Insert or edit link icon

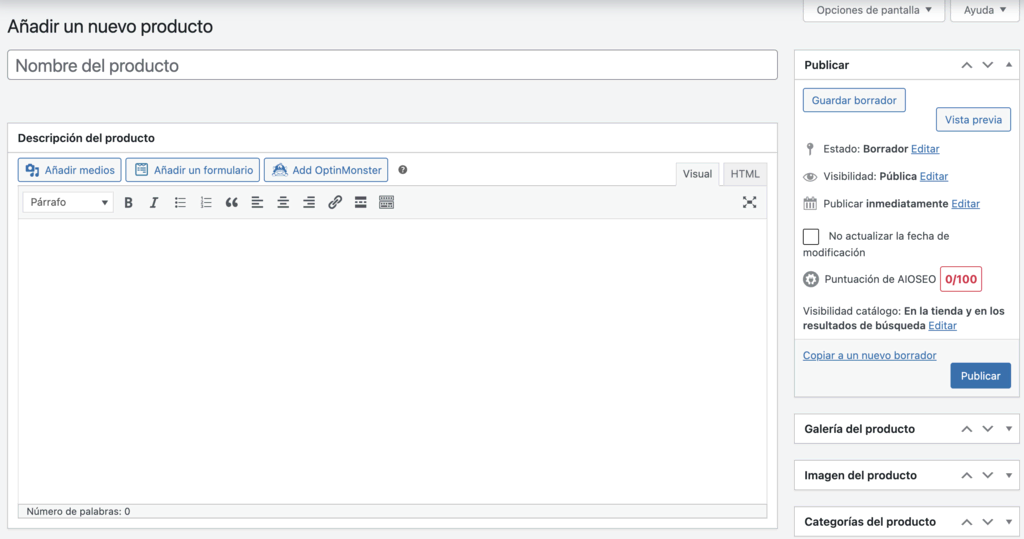tap(335, 203)
